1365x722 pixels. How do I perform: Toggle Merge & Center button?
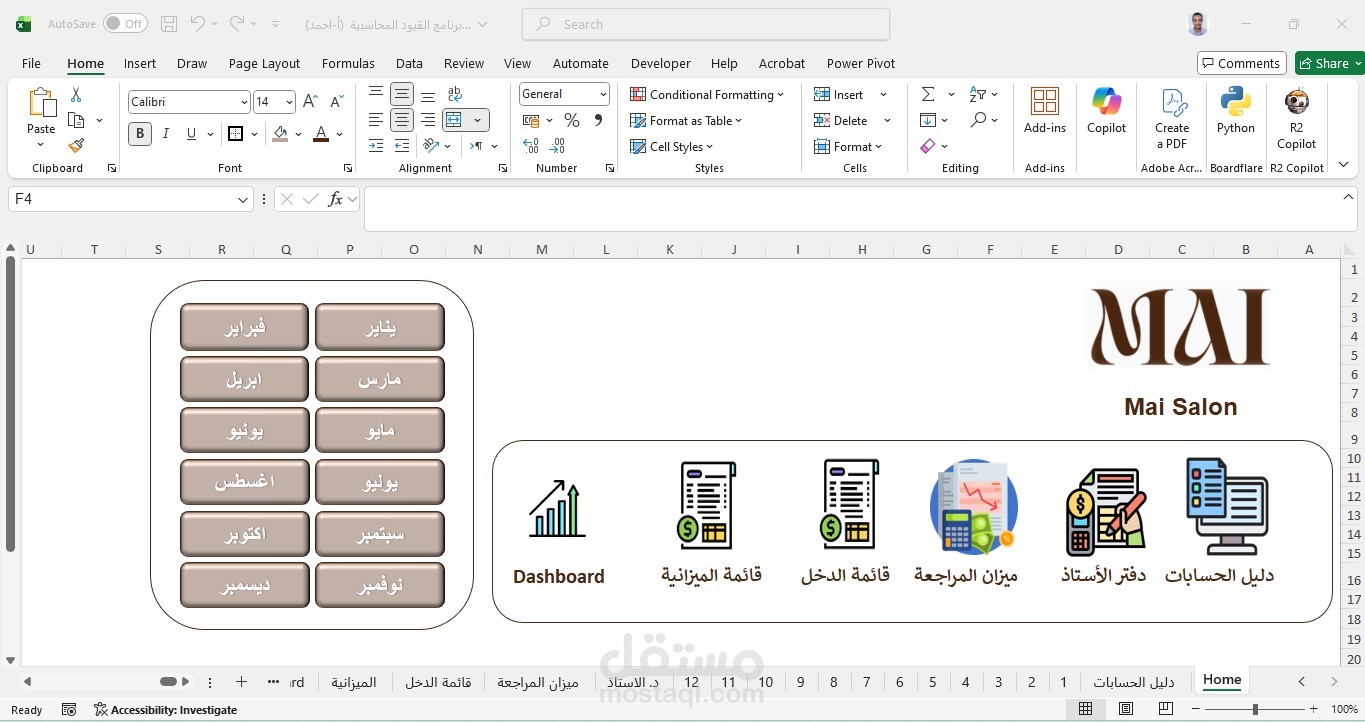pyautogui.click(x=455, y=120)
